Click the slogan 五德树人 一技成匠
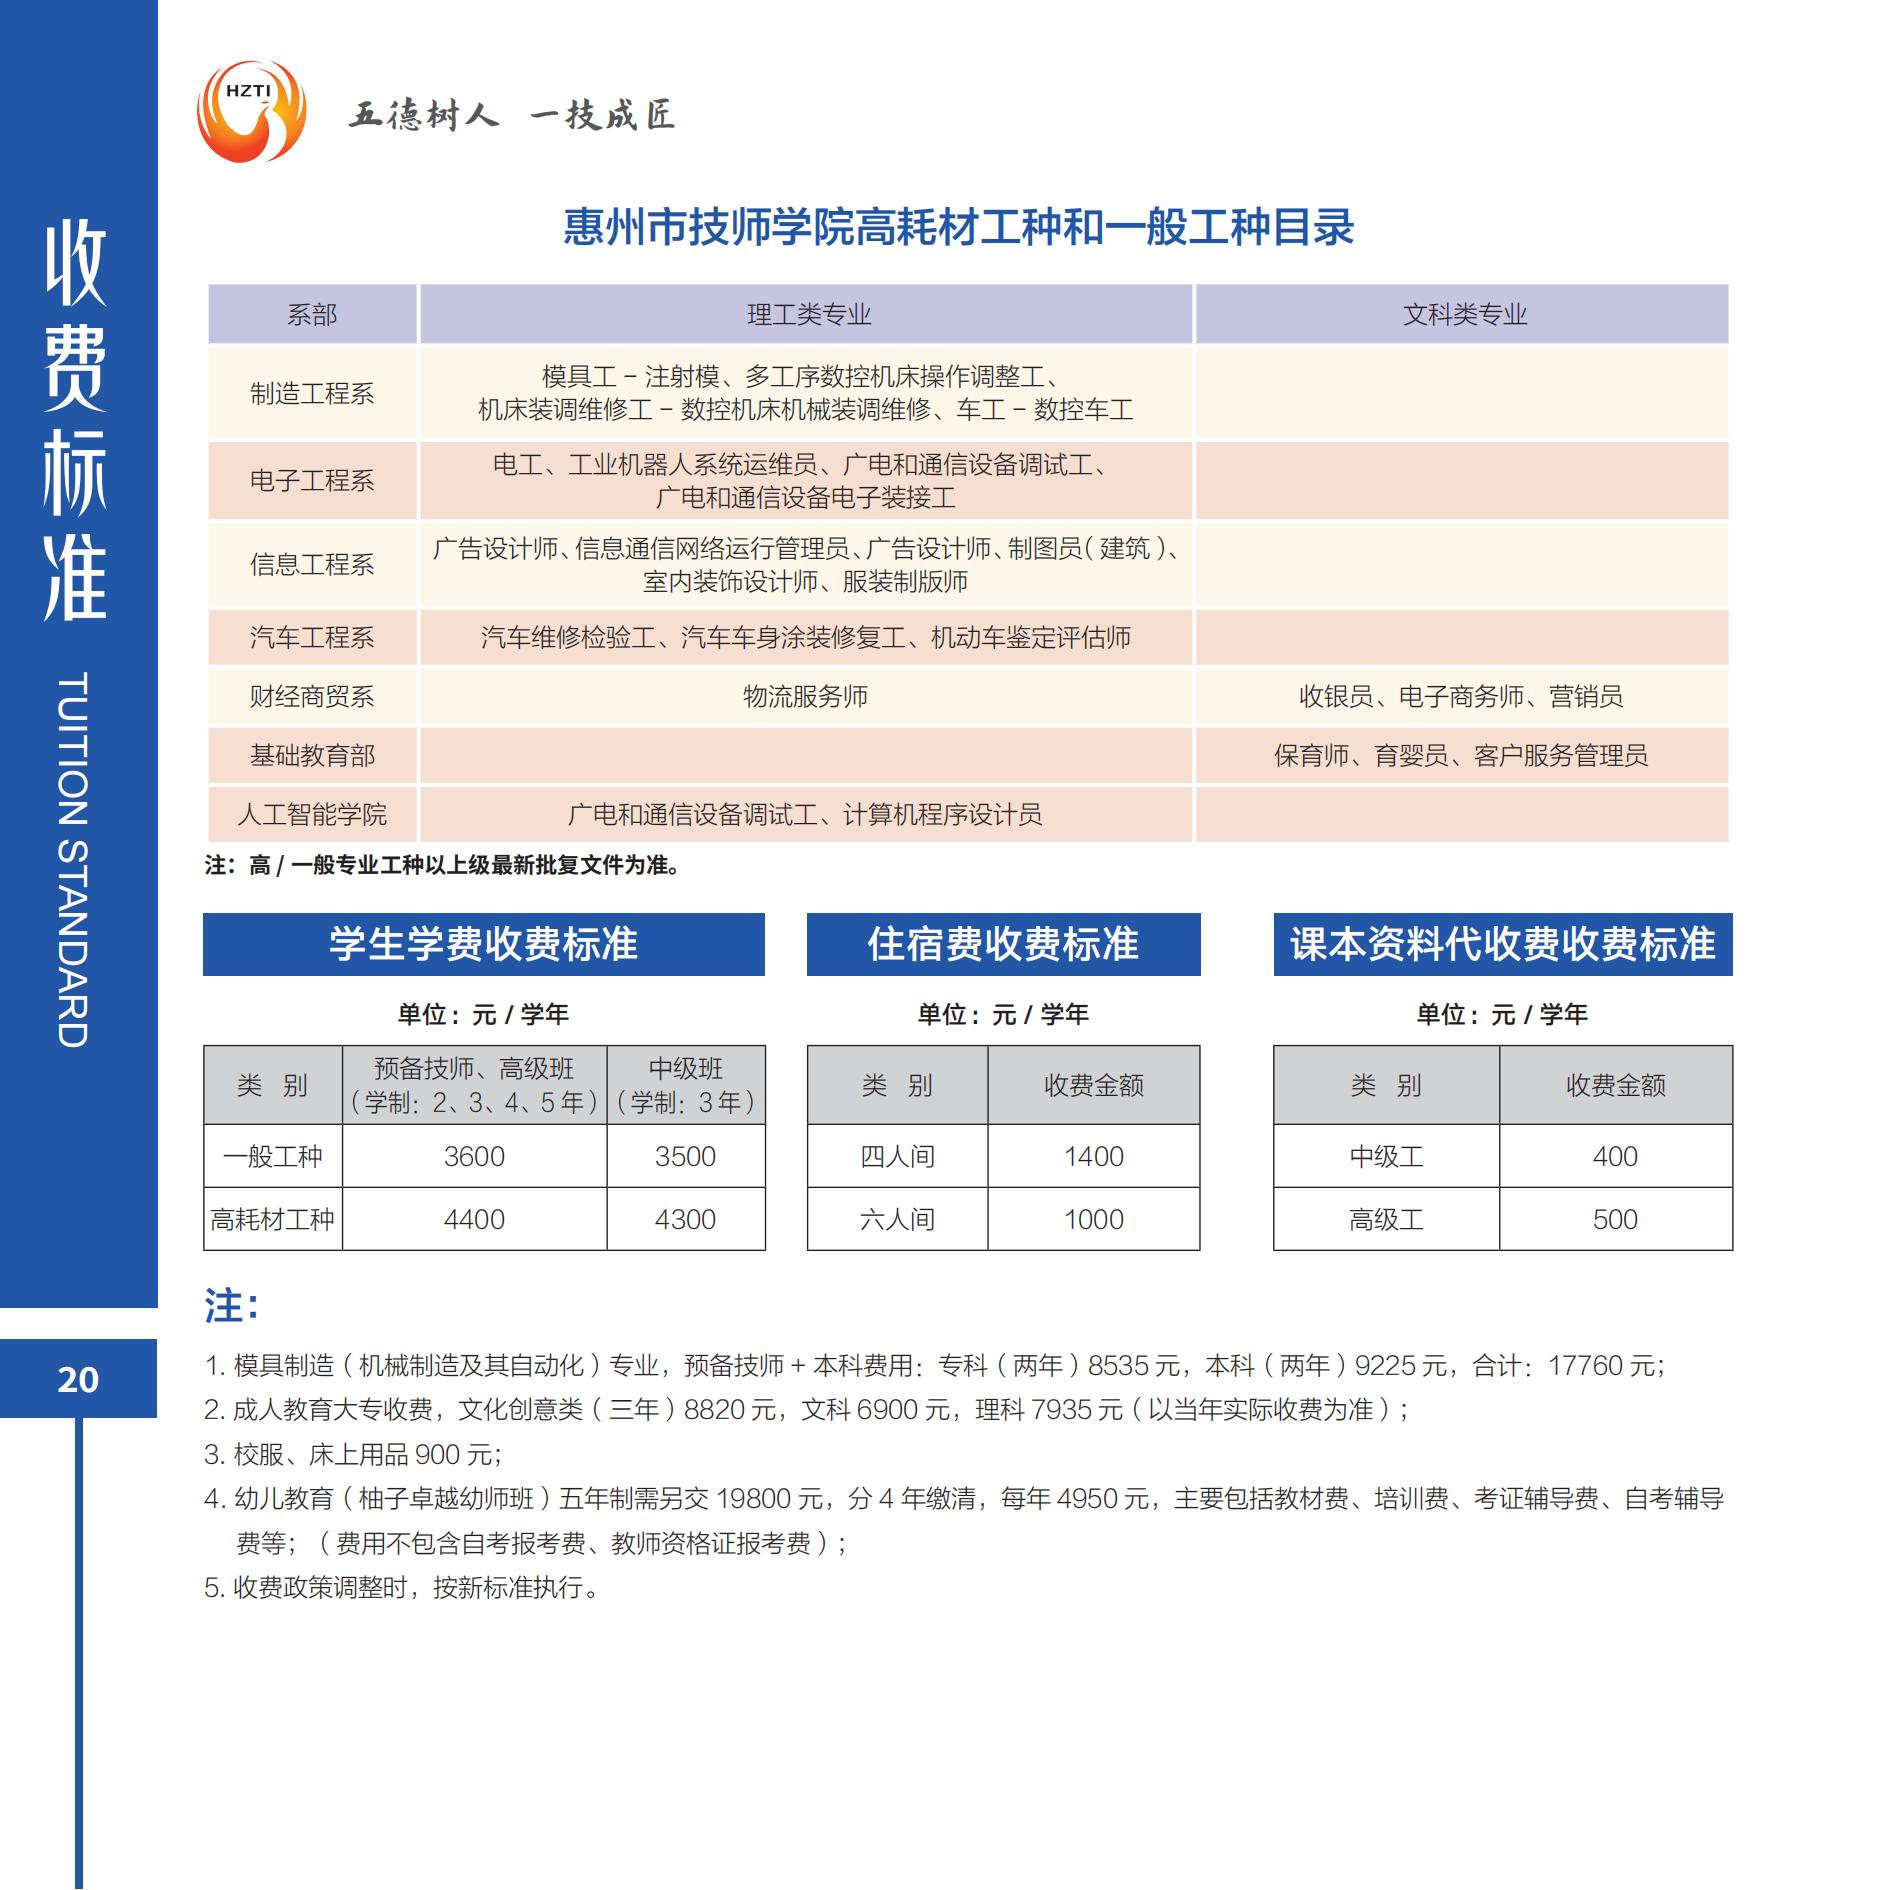Image resolution: width=1890 pixels, height=1890 pixels. 512,116
